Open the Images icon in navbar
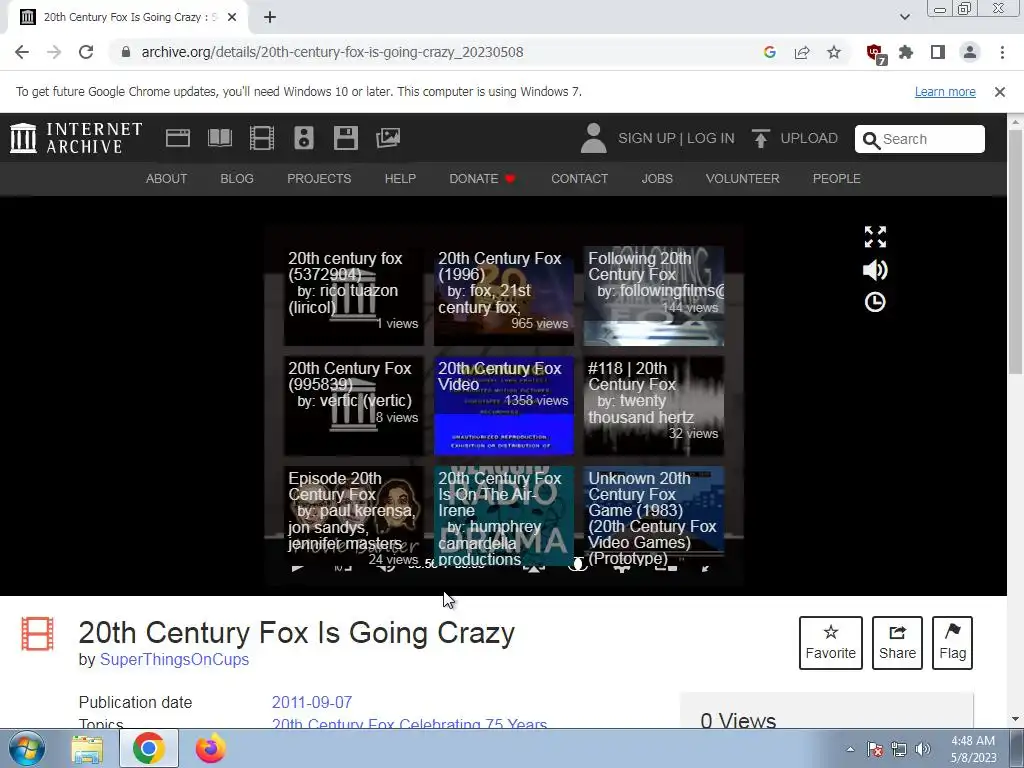 [388, 138]
